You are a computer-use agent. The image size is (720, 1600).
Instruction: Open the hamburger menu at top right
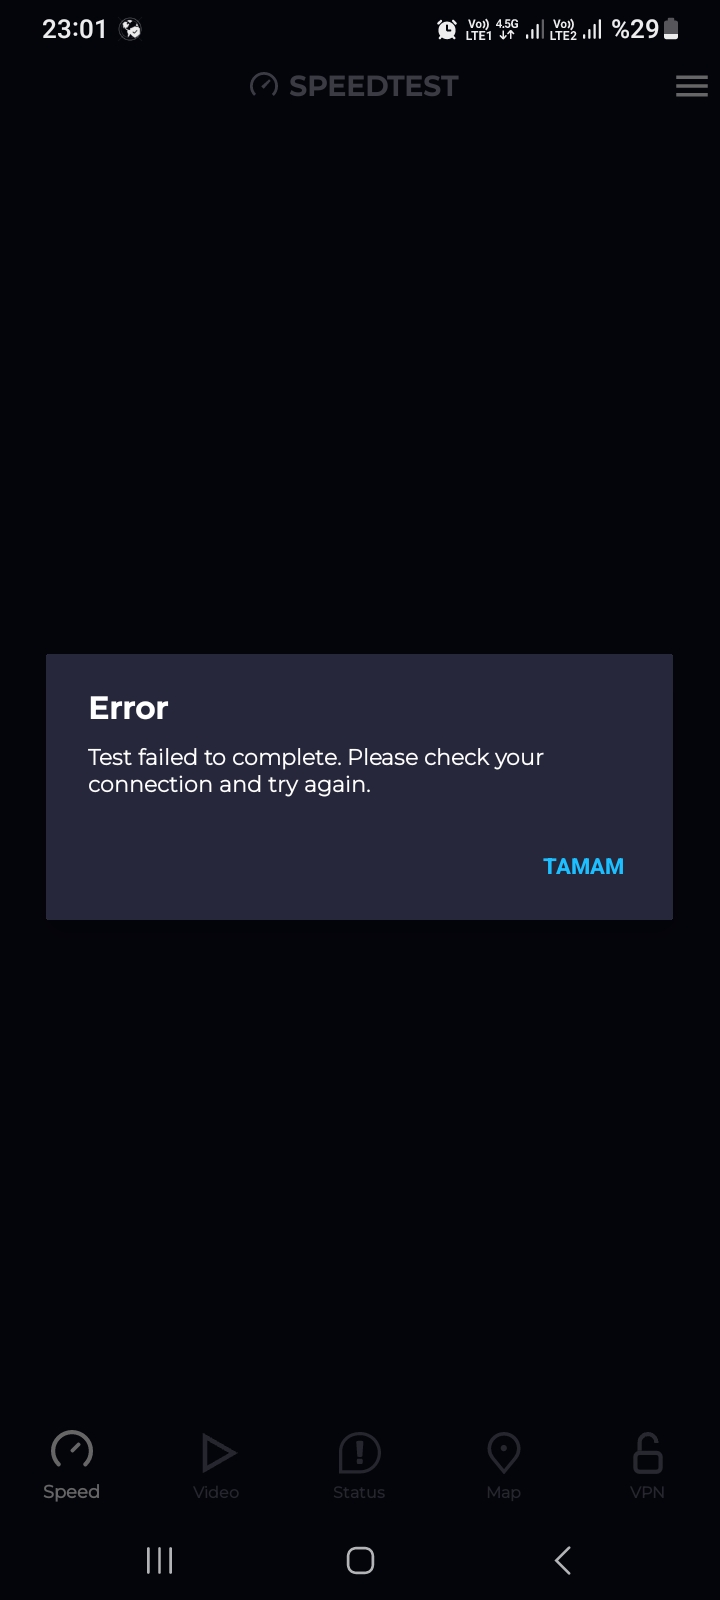click(x=692, y=86)
